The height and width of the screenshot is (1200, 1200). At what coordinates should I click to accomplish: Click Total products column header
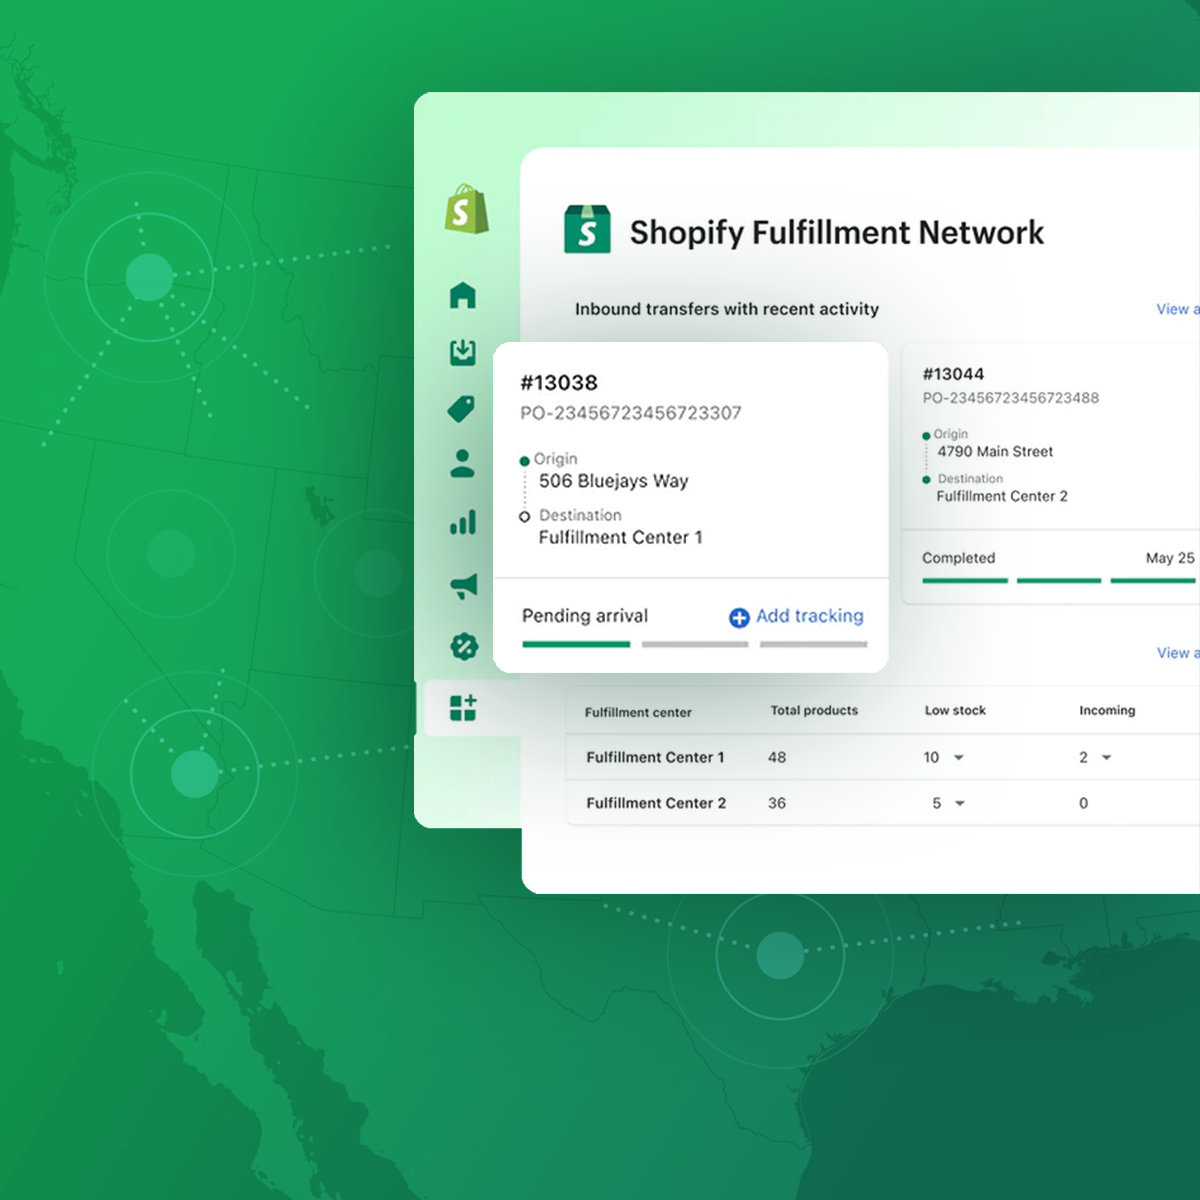pos(814,711)
